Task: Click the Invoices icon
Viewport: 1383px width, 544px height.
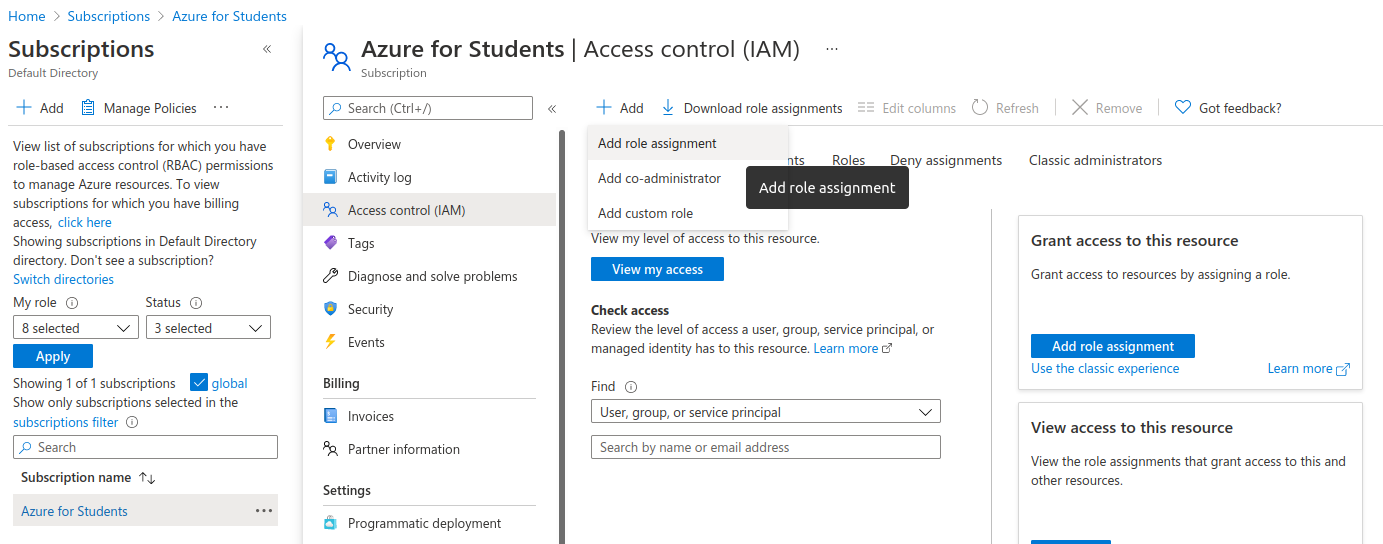Action: coord(331,416)
